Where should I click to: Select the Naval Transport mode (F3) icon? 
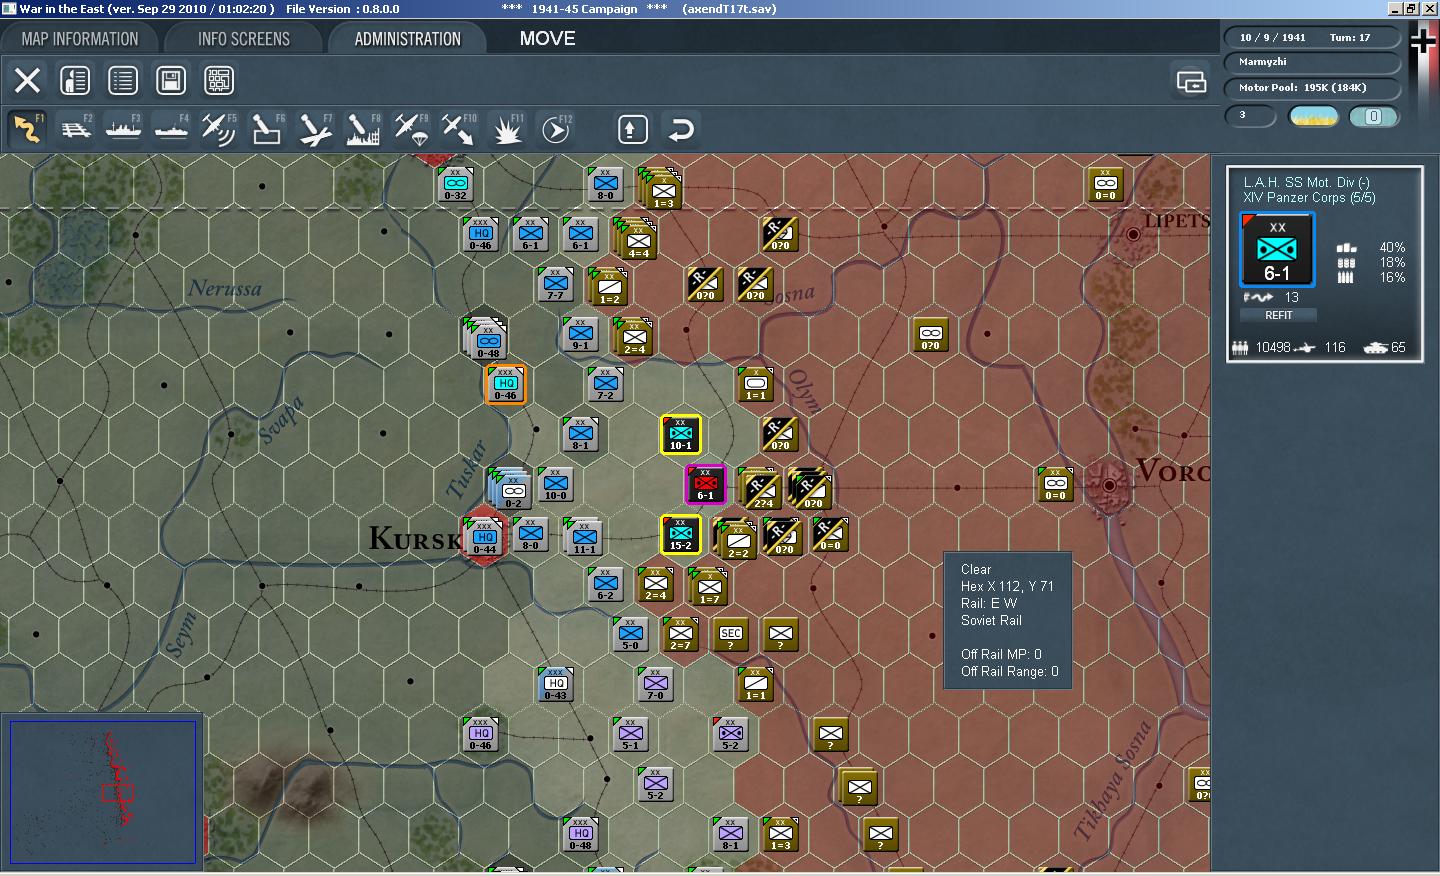coord(124,129)
